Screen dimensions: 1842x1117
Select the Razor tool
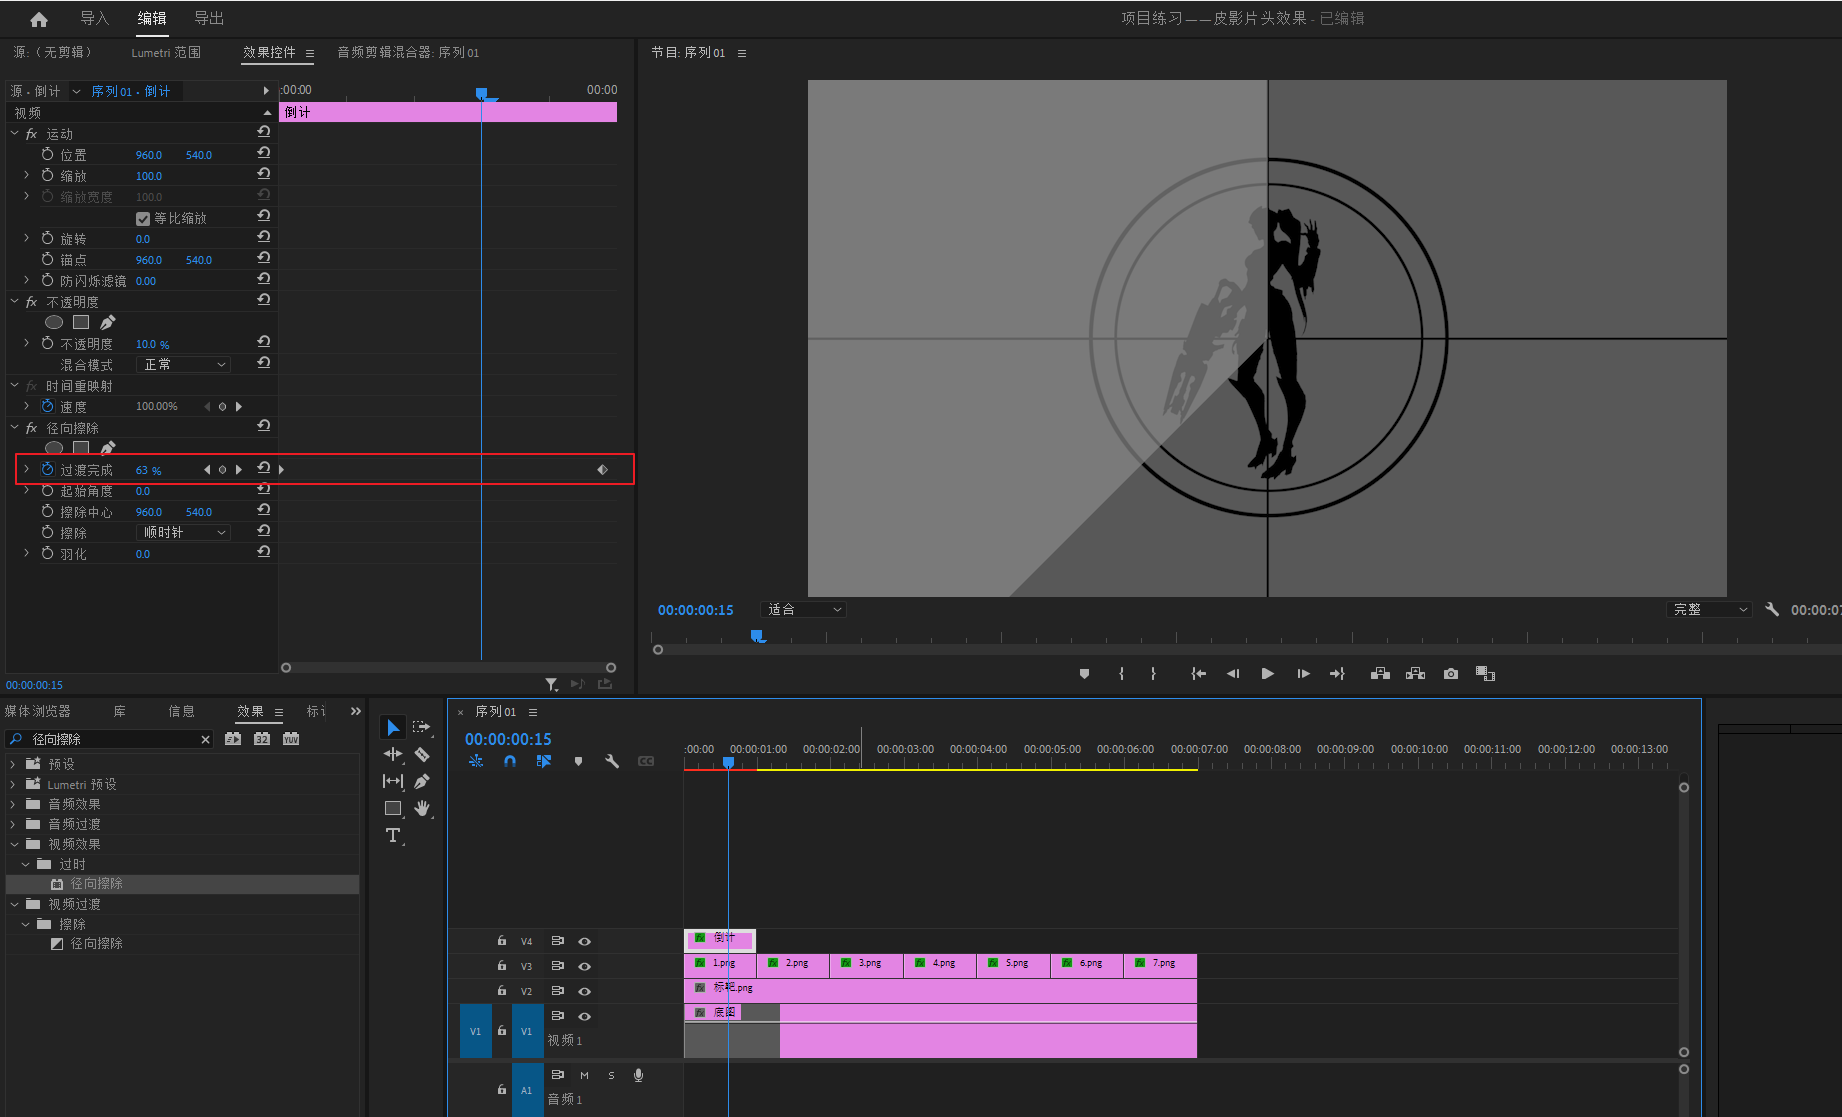422,755
